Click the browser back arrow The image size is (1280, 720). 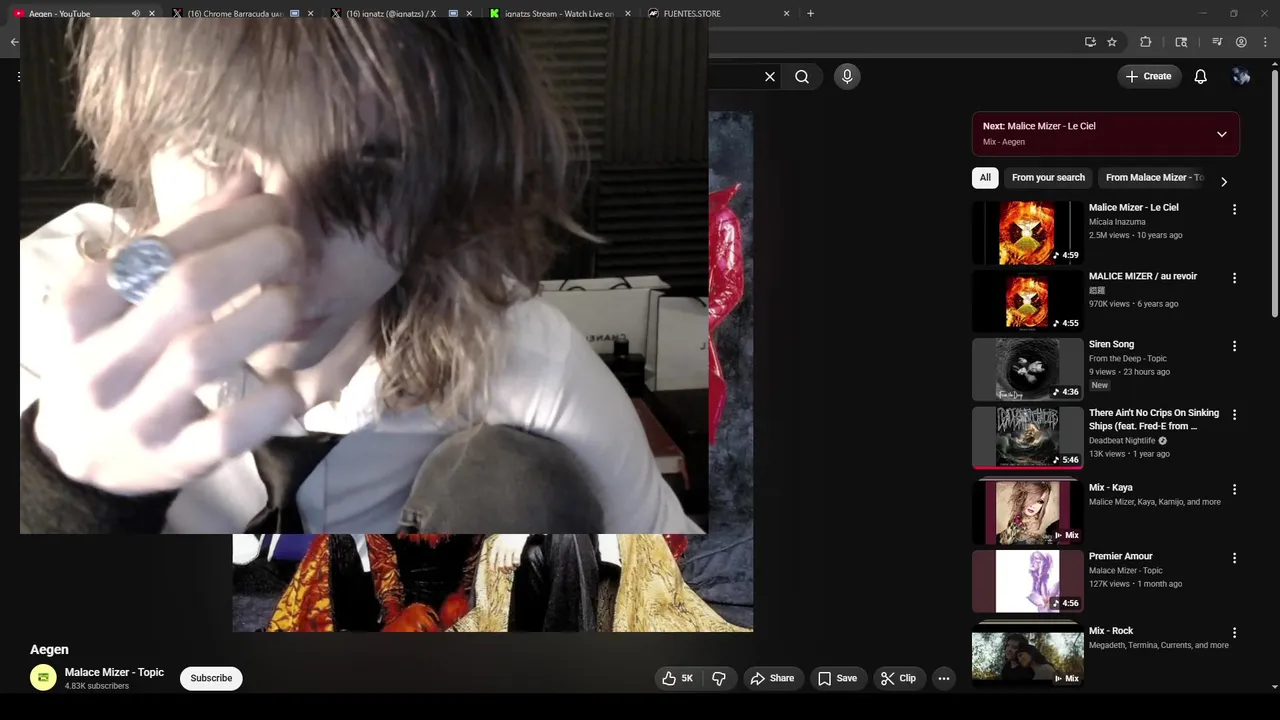point(14,42)
